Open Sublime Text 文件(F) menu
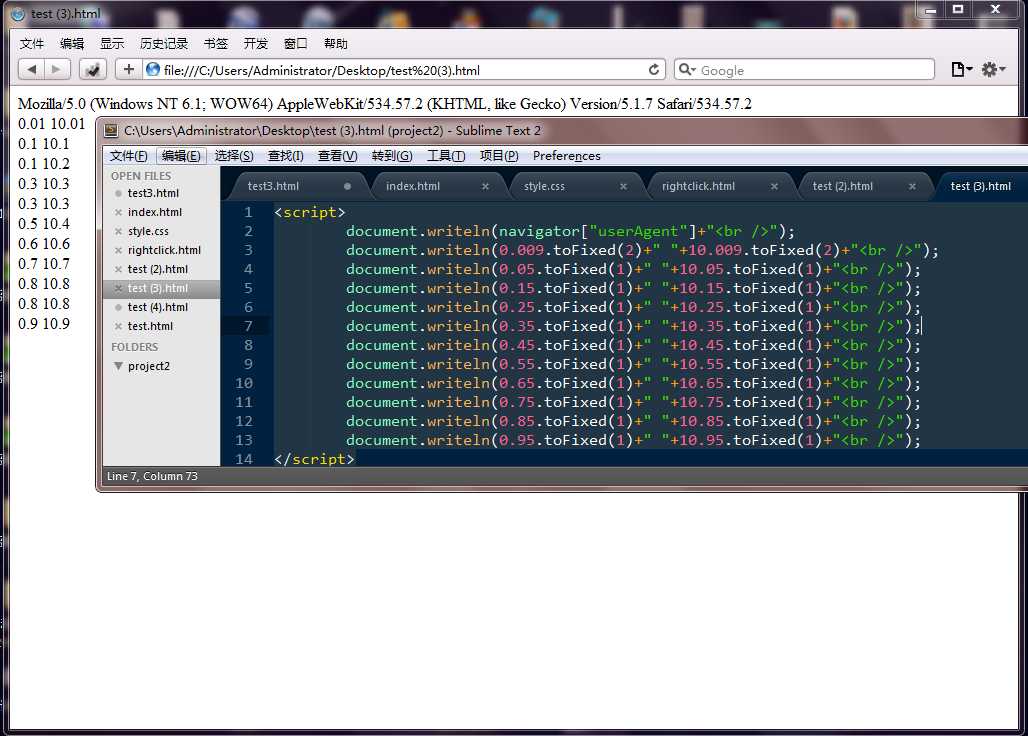This screenshot has width=1028, height=736. [128, 155]
